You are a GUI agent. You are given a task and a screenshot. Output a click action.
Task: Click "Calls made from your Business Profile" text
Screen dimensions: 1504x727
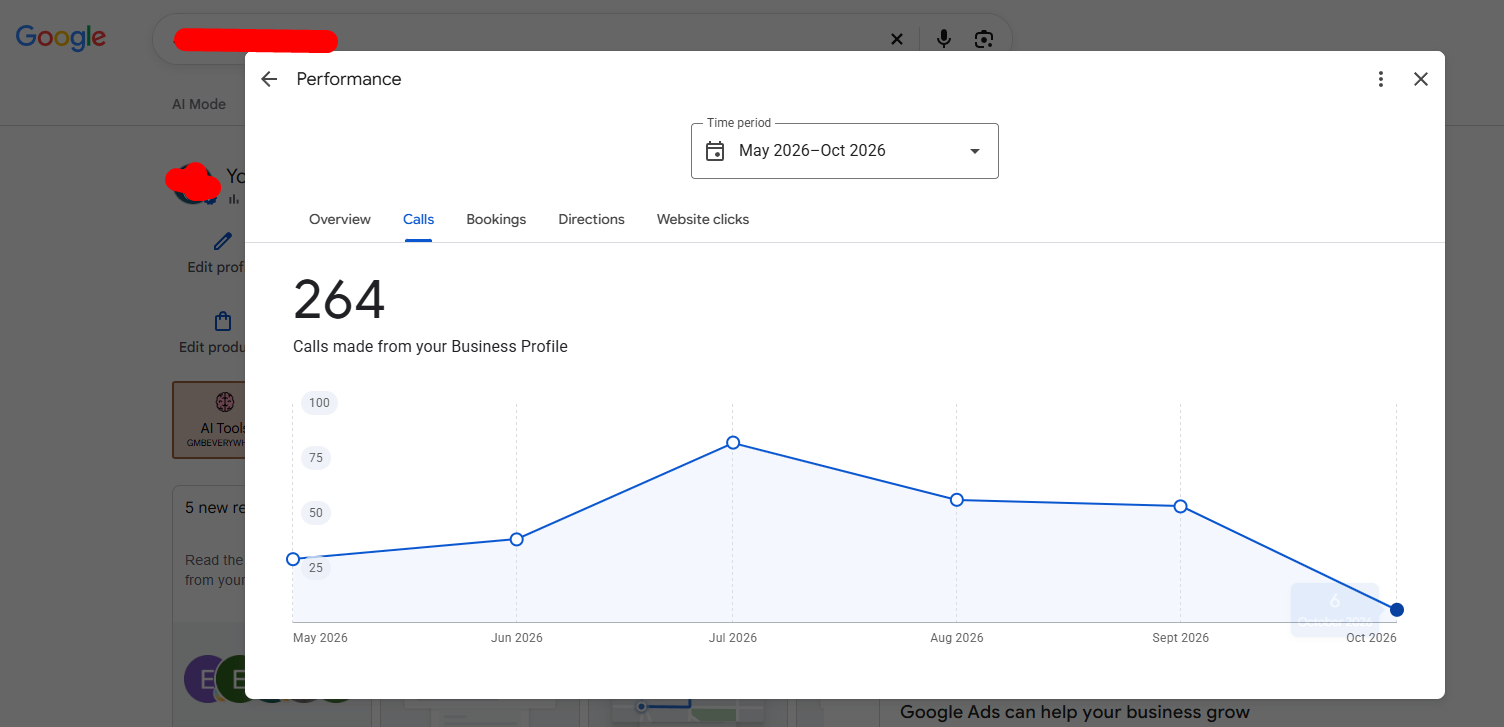click(430, 347)
